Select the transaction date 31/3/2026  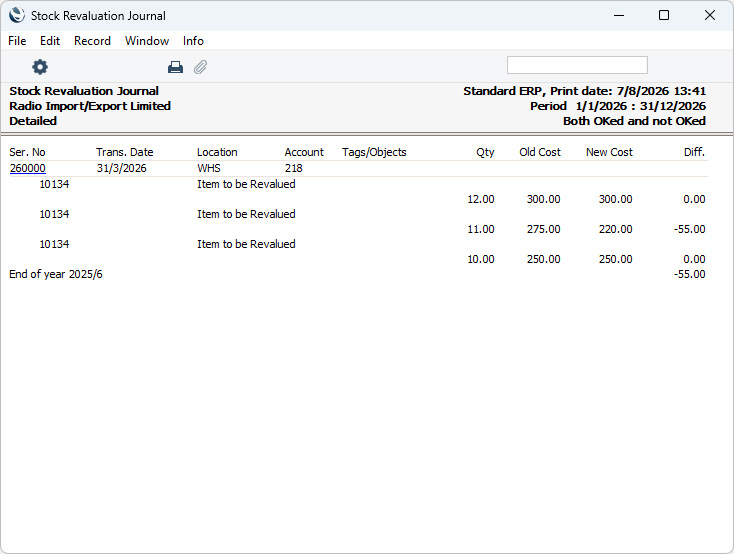122,168
